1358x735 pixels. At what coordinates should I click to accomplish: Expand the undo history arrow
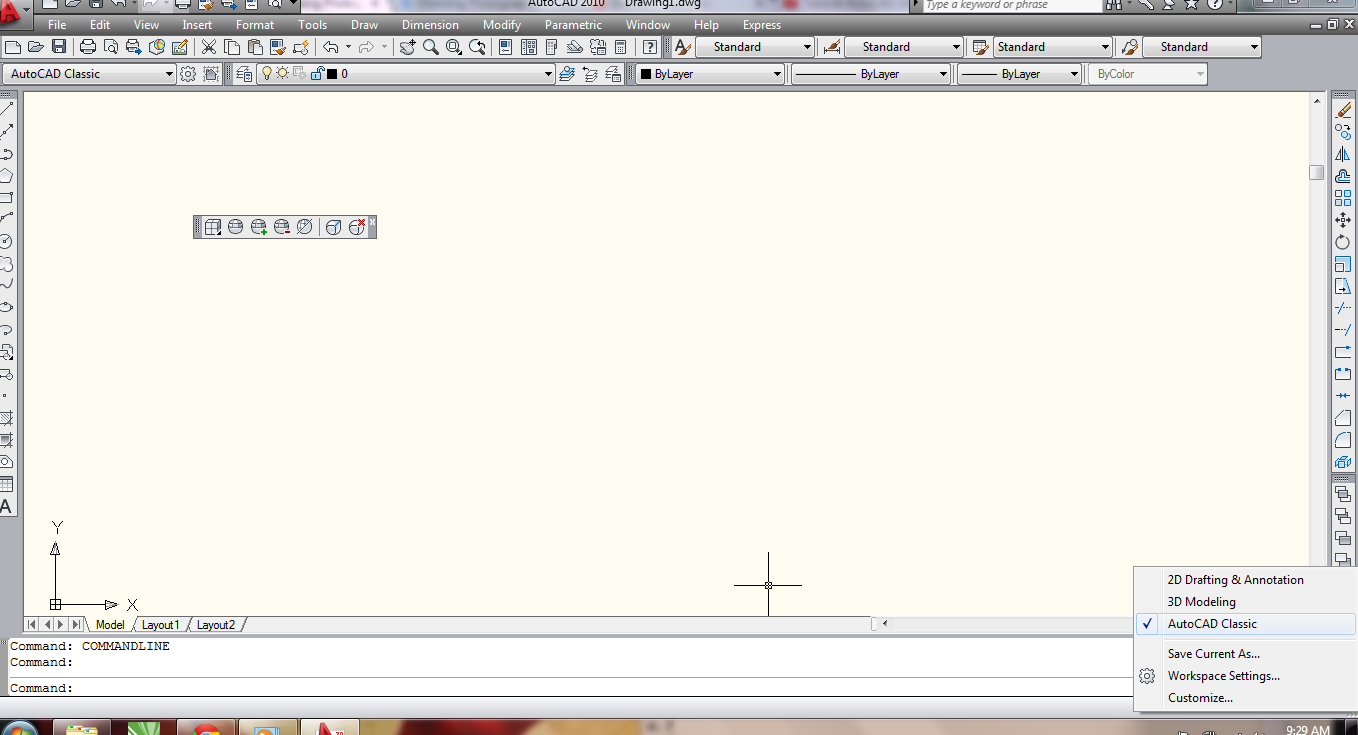coord(348,47)
